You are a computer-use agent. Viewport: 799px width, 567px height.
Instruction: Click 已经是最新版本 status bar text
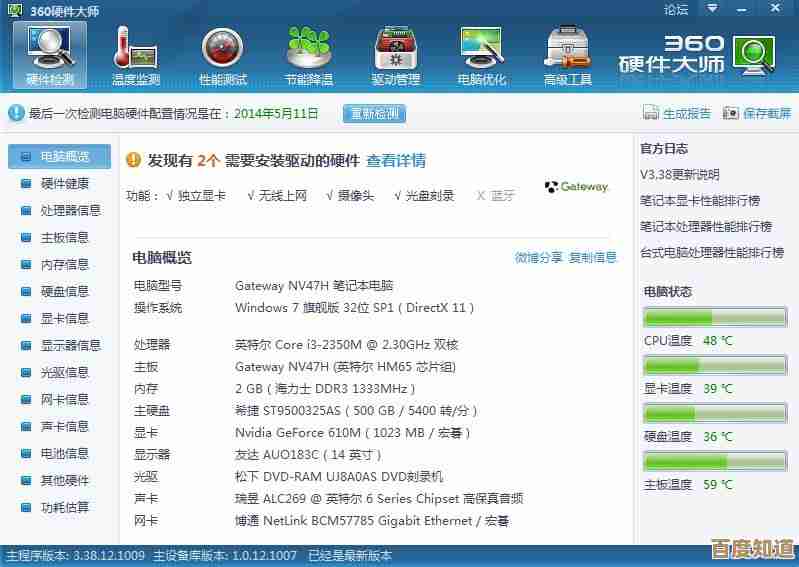[x=350, y=555]
